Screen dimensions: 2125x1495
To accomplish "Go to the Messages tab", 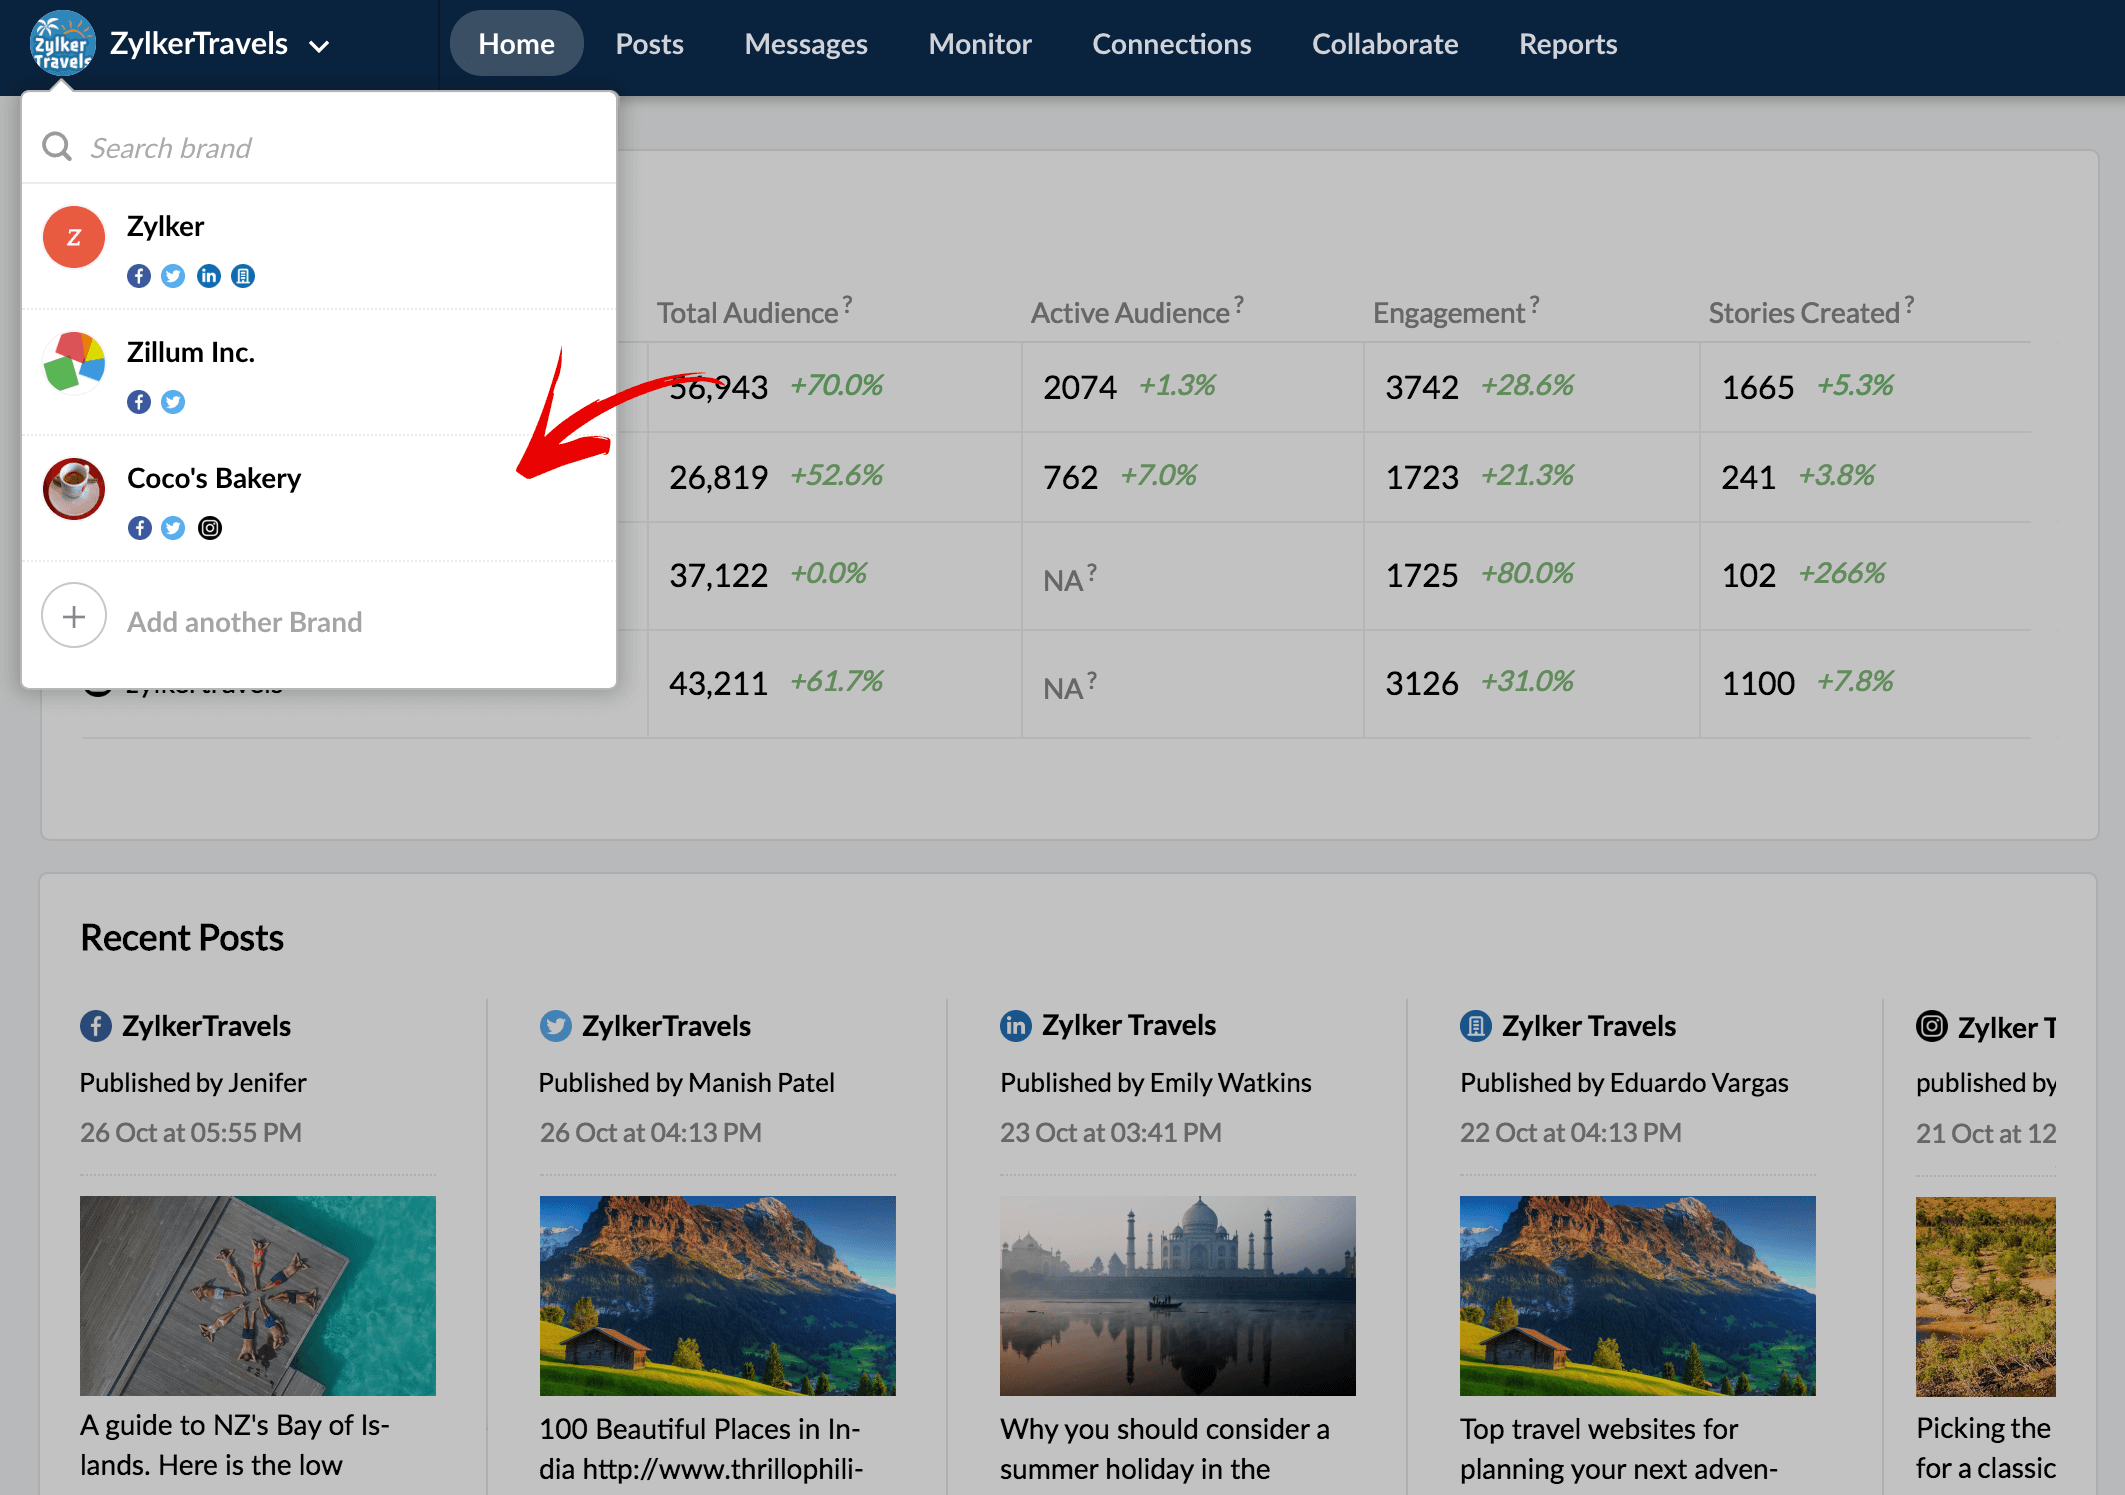I will 806,44.
